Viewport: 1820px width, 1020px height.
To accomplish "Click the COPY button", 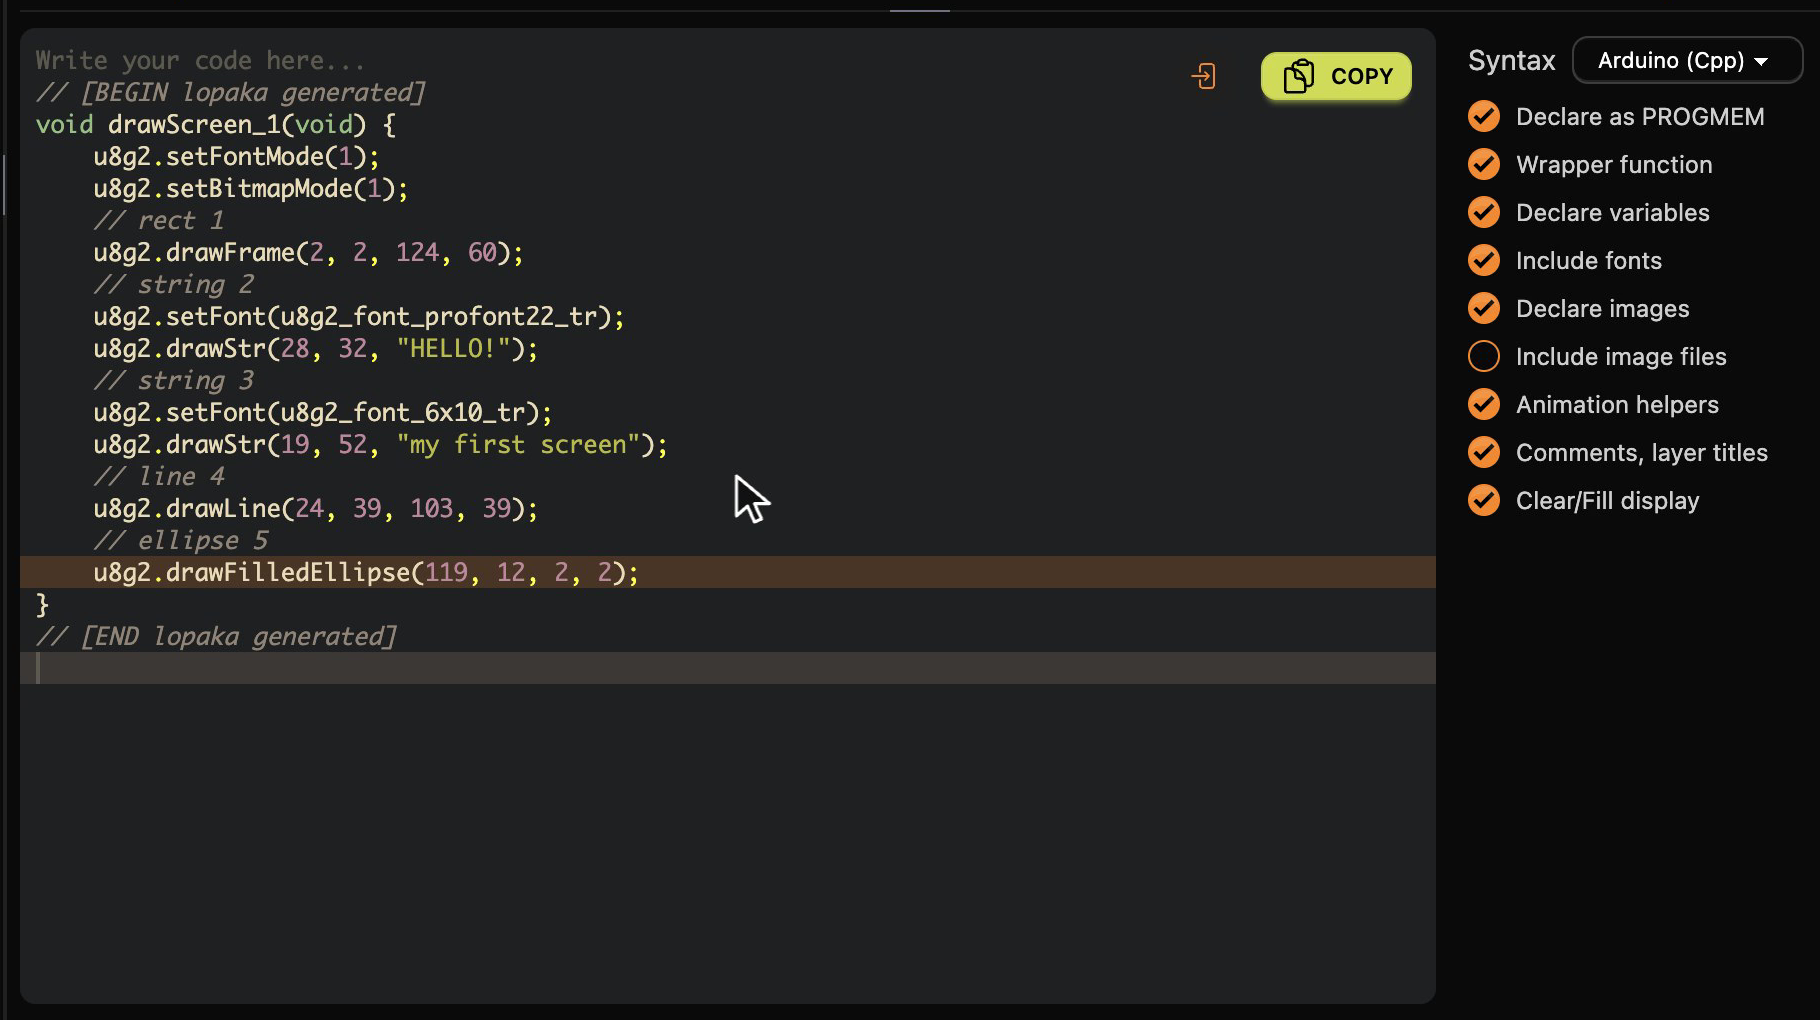I will [x=1336, y=76].
